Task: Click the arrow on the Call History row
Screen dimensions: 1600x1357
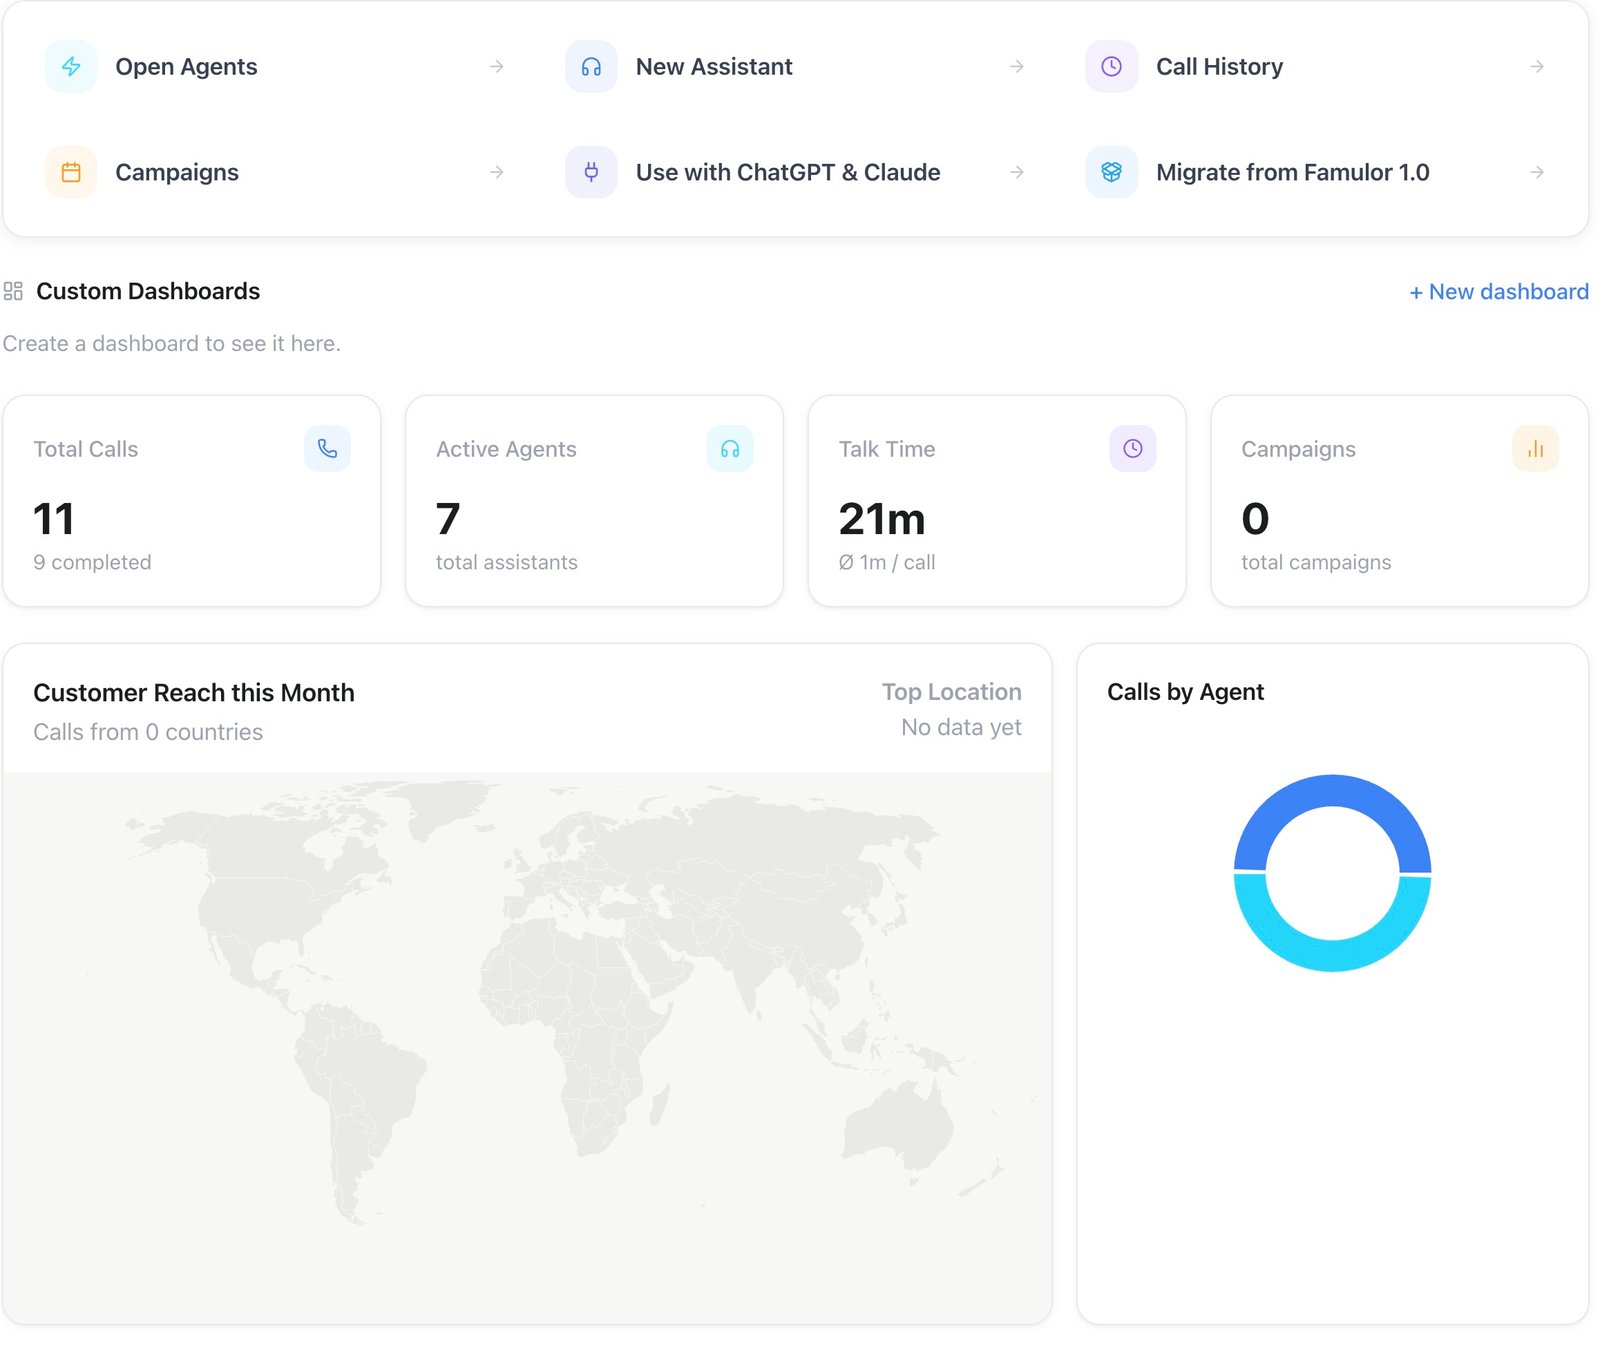Action: tap(1537, 67)
